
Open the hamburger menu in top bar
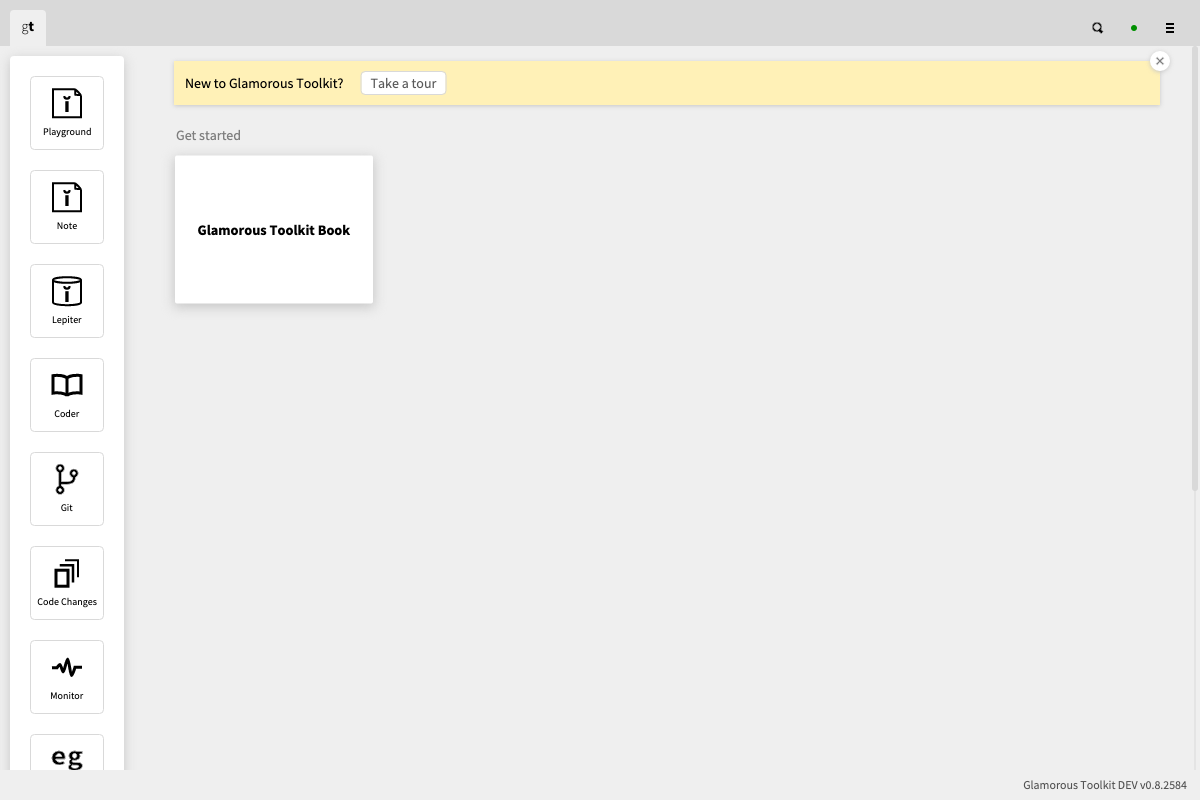tap(1170, 28)
